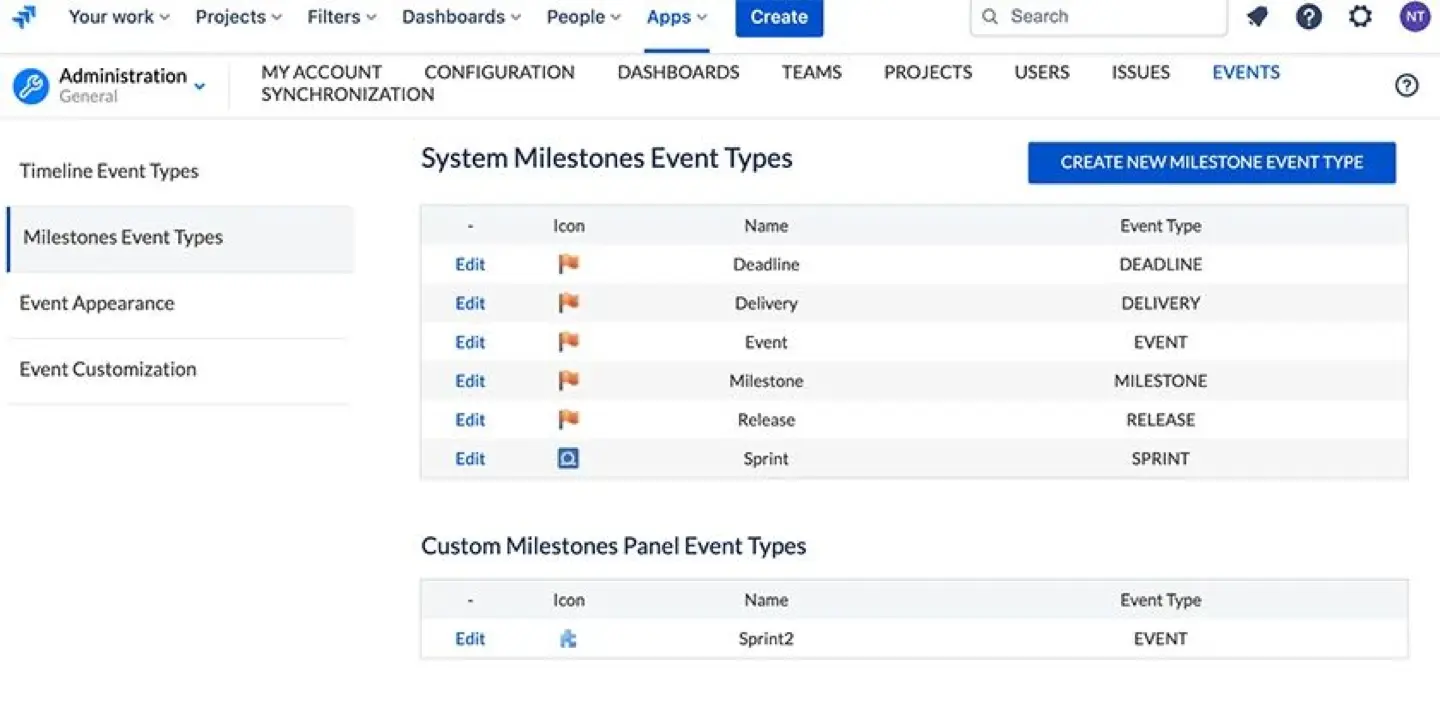Click the Deadline name cell
Image resolution: width=1440 pixels, height=704 pixels.
(x=766, y=264)
